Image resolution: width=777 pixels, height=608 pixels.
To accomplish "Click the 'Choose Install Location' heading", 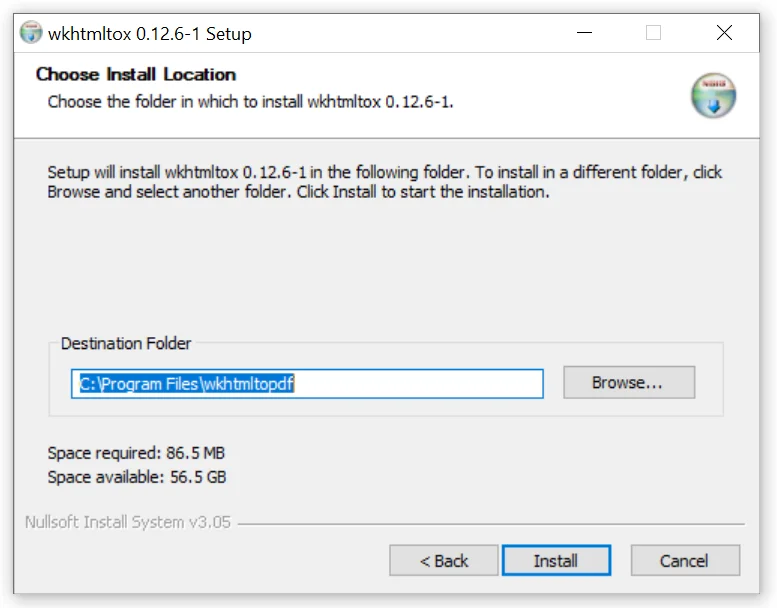I will (x=136, y=74).
